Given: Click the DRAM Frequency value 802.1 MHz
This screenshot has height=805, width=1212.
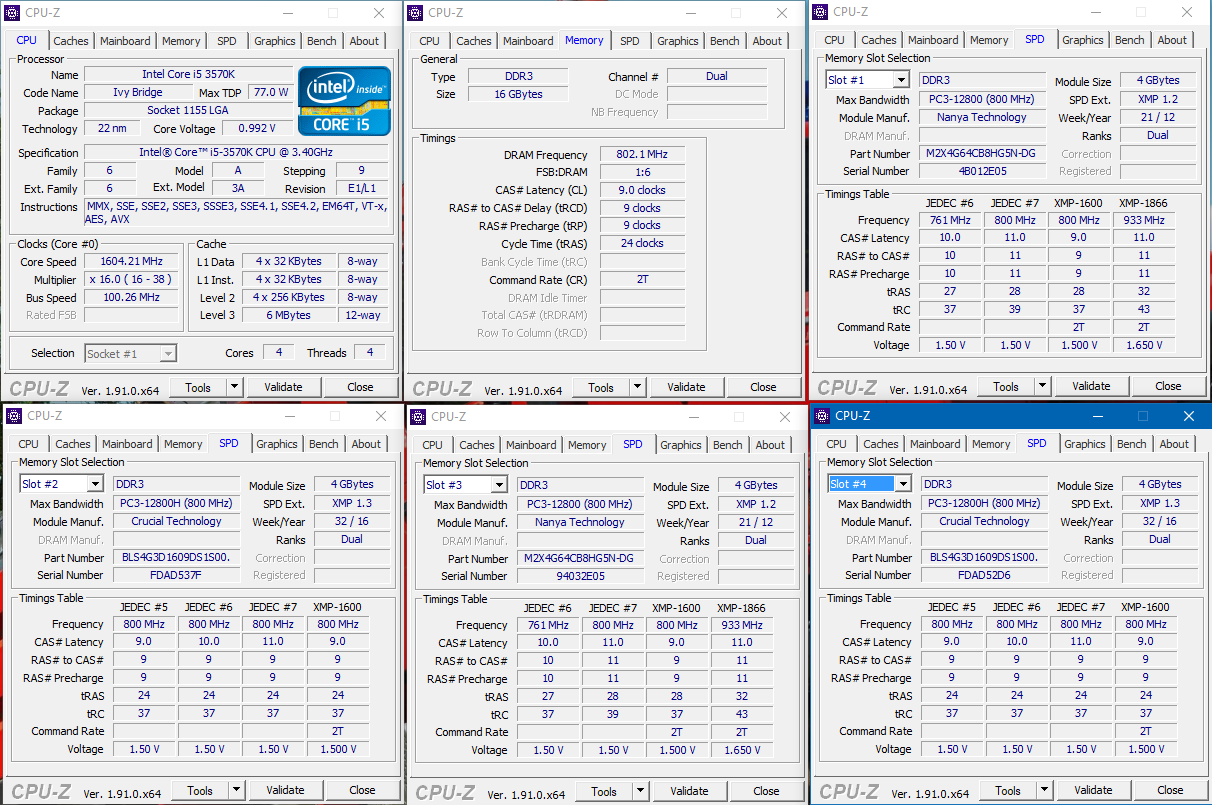Looking at the screenshot, I should point(642,155).
